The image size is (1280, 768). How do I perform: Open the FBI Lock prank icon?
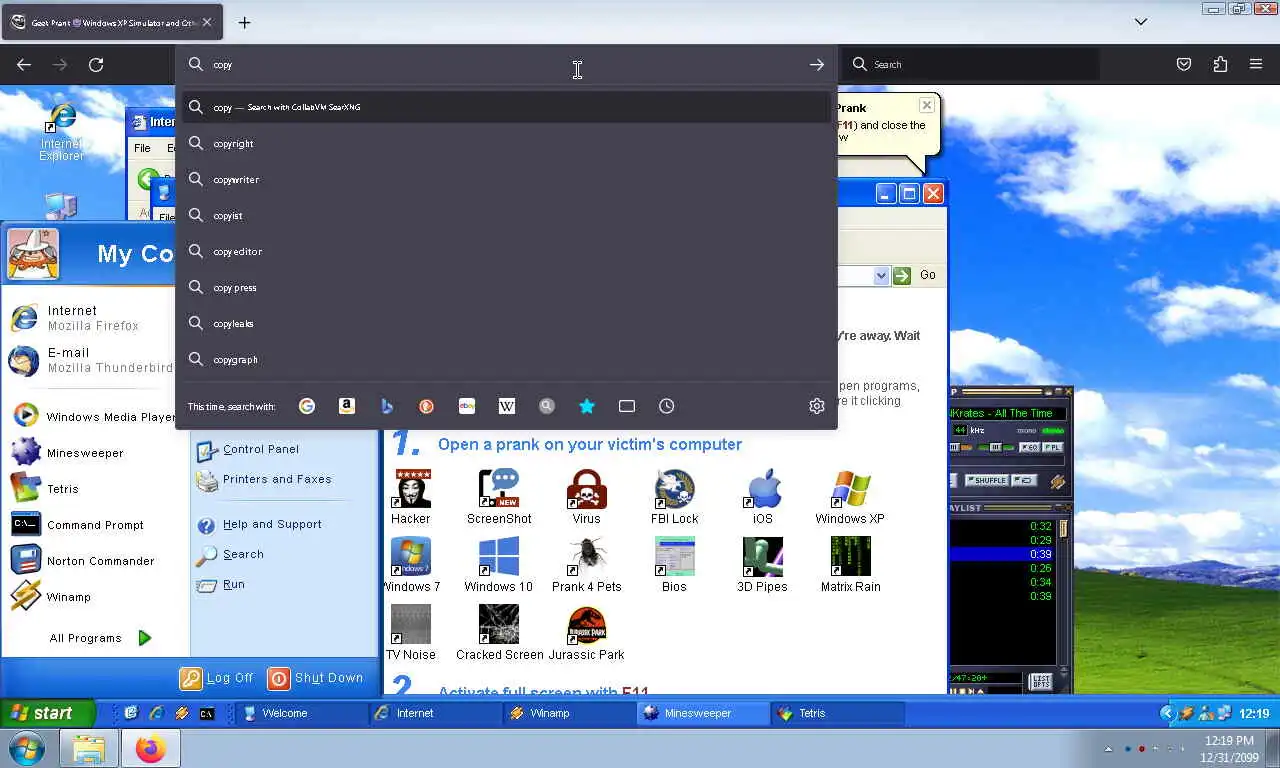point(675,497)
